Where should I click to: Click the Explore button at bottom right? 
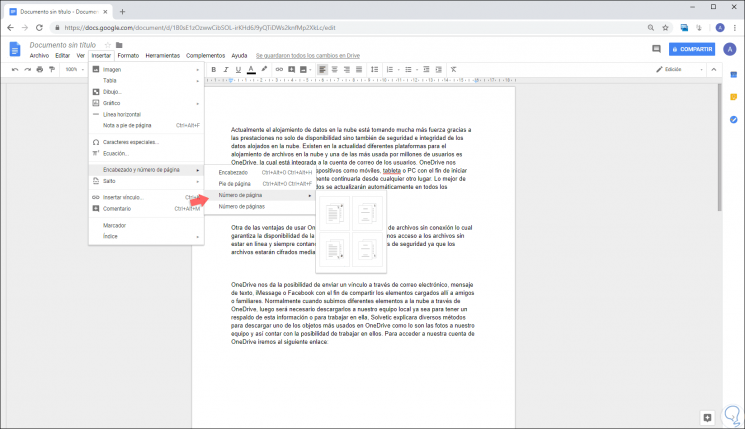707,418
